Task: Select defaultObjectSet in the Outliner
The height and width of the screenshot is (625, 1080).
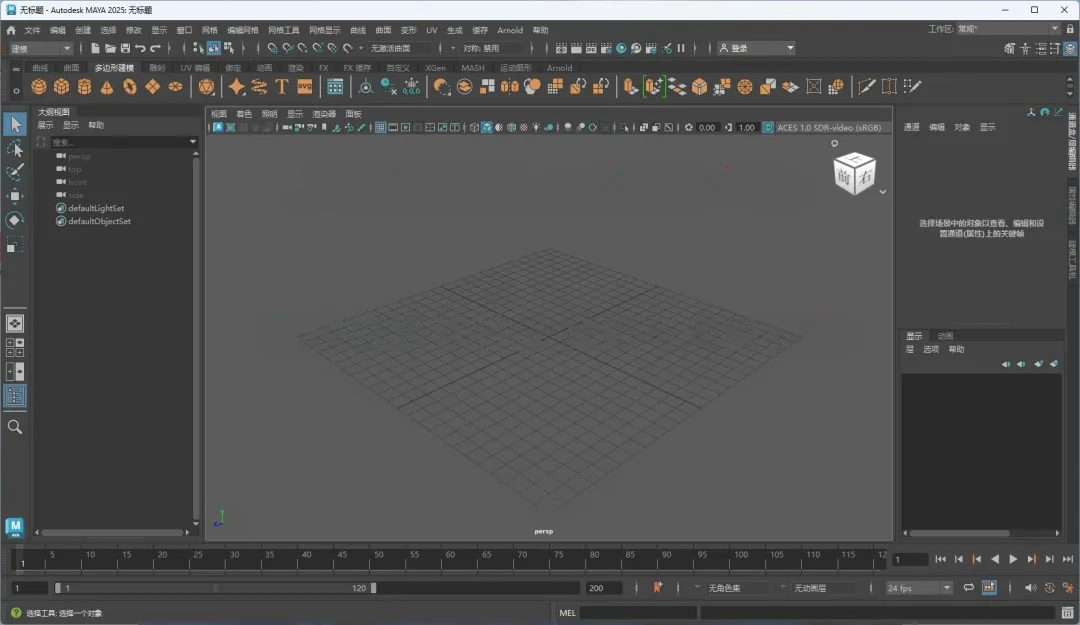Action: pyautogui.click(x=99, y=221)
